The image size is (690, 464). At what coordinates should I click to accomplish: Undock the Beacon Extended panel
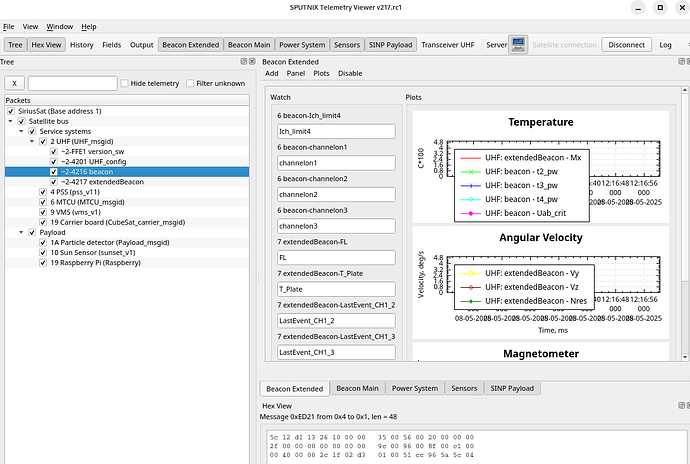click(681, 62)
